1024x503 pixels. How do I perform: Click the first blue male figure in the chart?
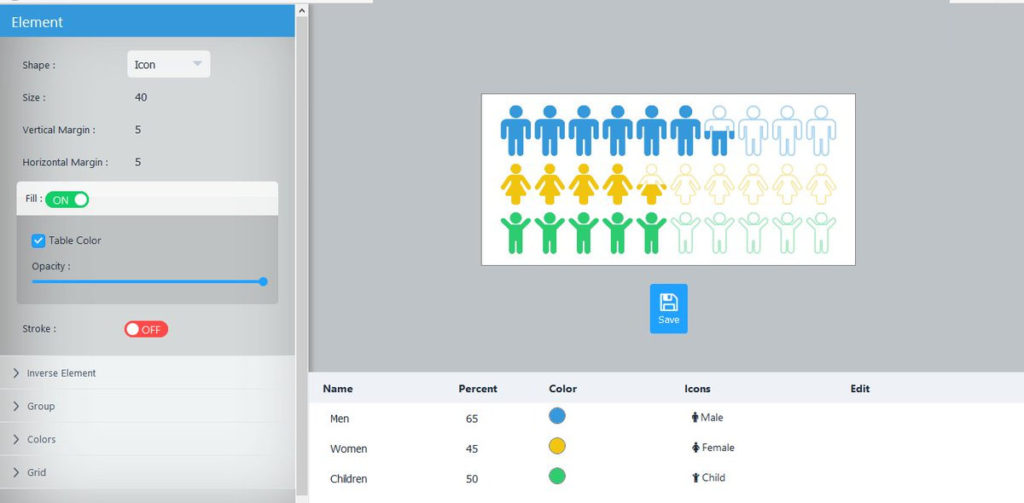click(x=516, y=131)
